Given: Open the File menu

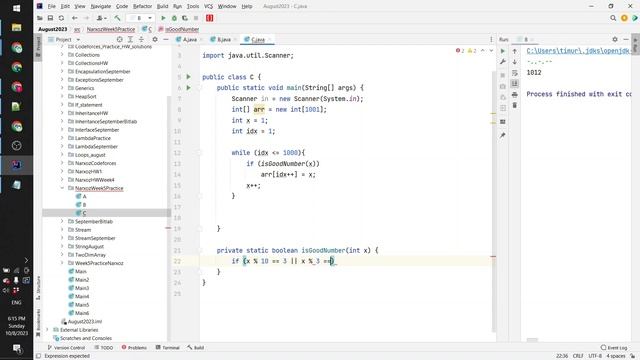Looking at the screenshot, I should (x=51, y=6).
